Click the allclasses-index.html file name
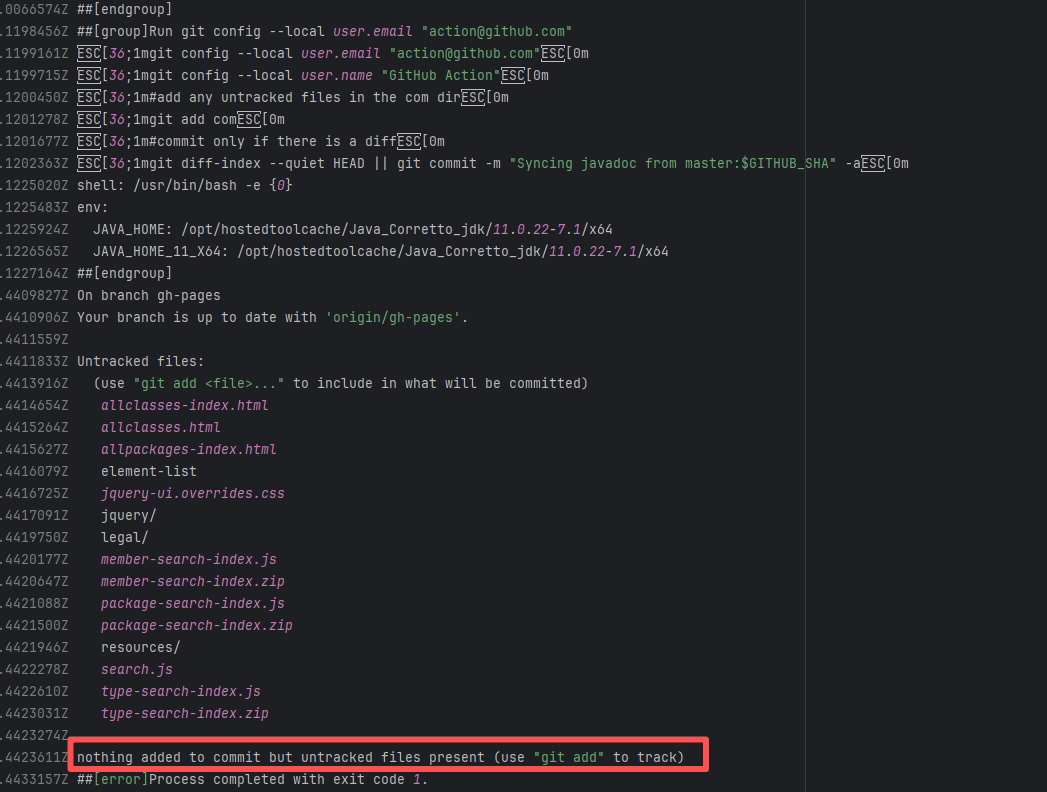 click(184, 406)
